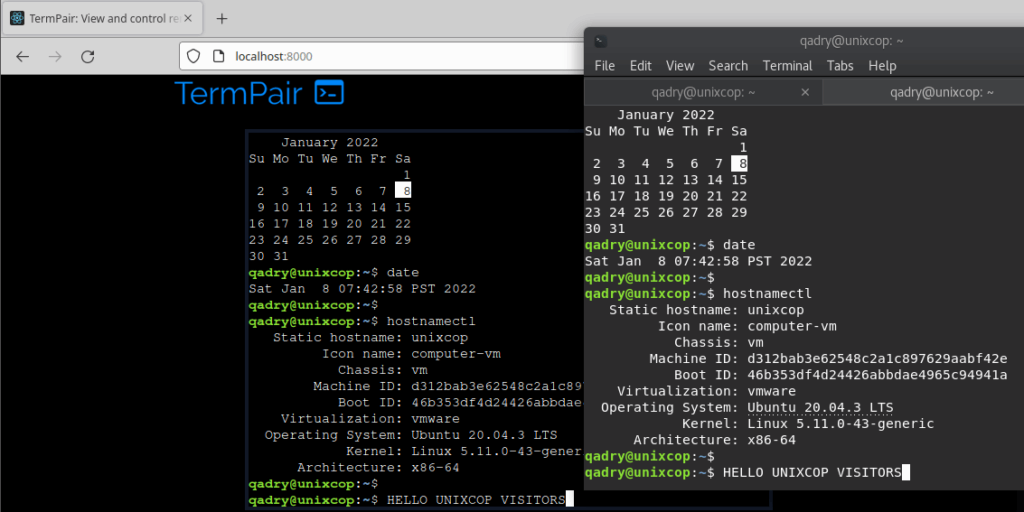
Task: Reload the localhost page
Action: tap(88, 57)
